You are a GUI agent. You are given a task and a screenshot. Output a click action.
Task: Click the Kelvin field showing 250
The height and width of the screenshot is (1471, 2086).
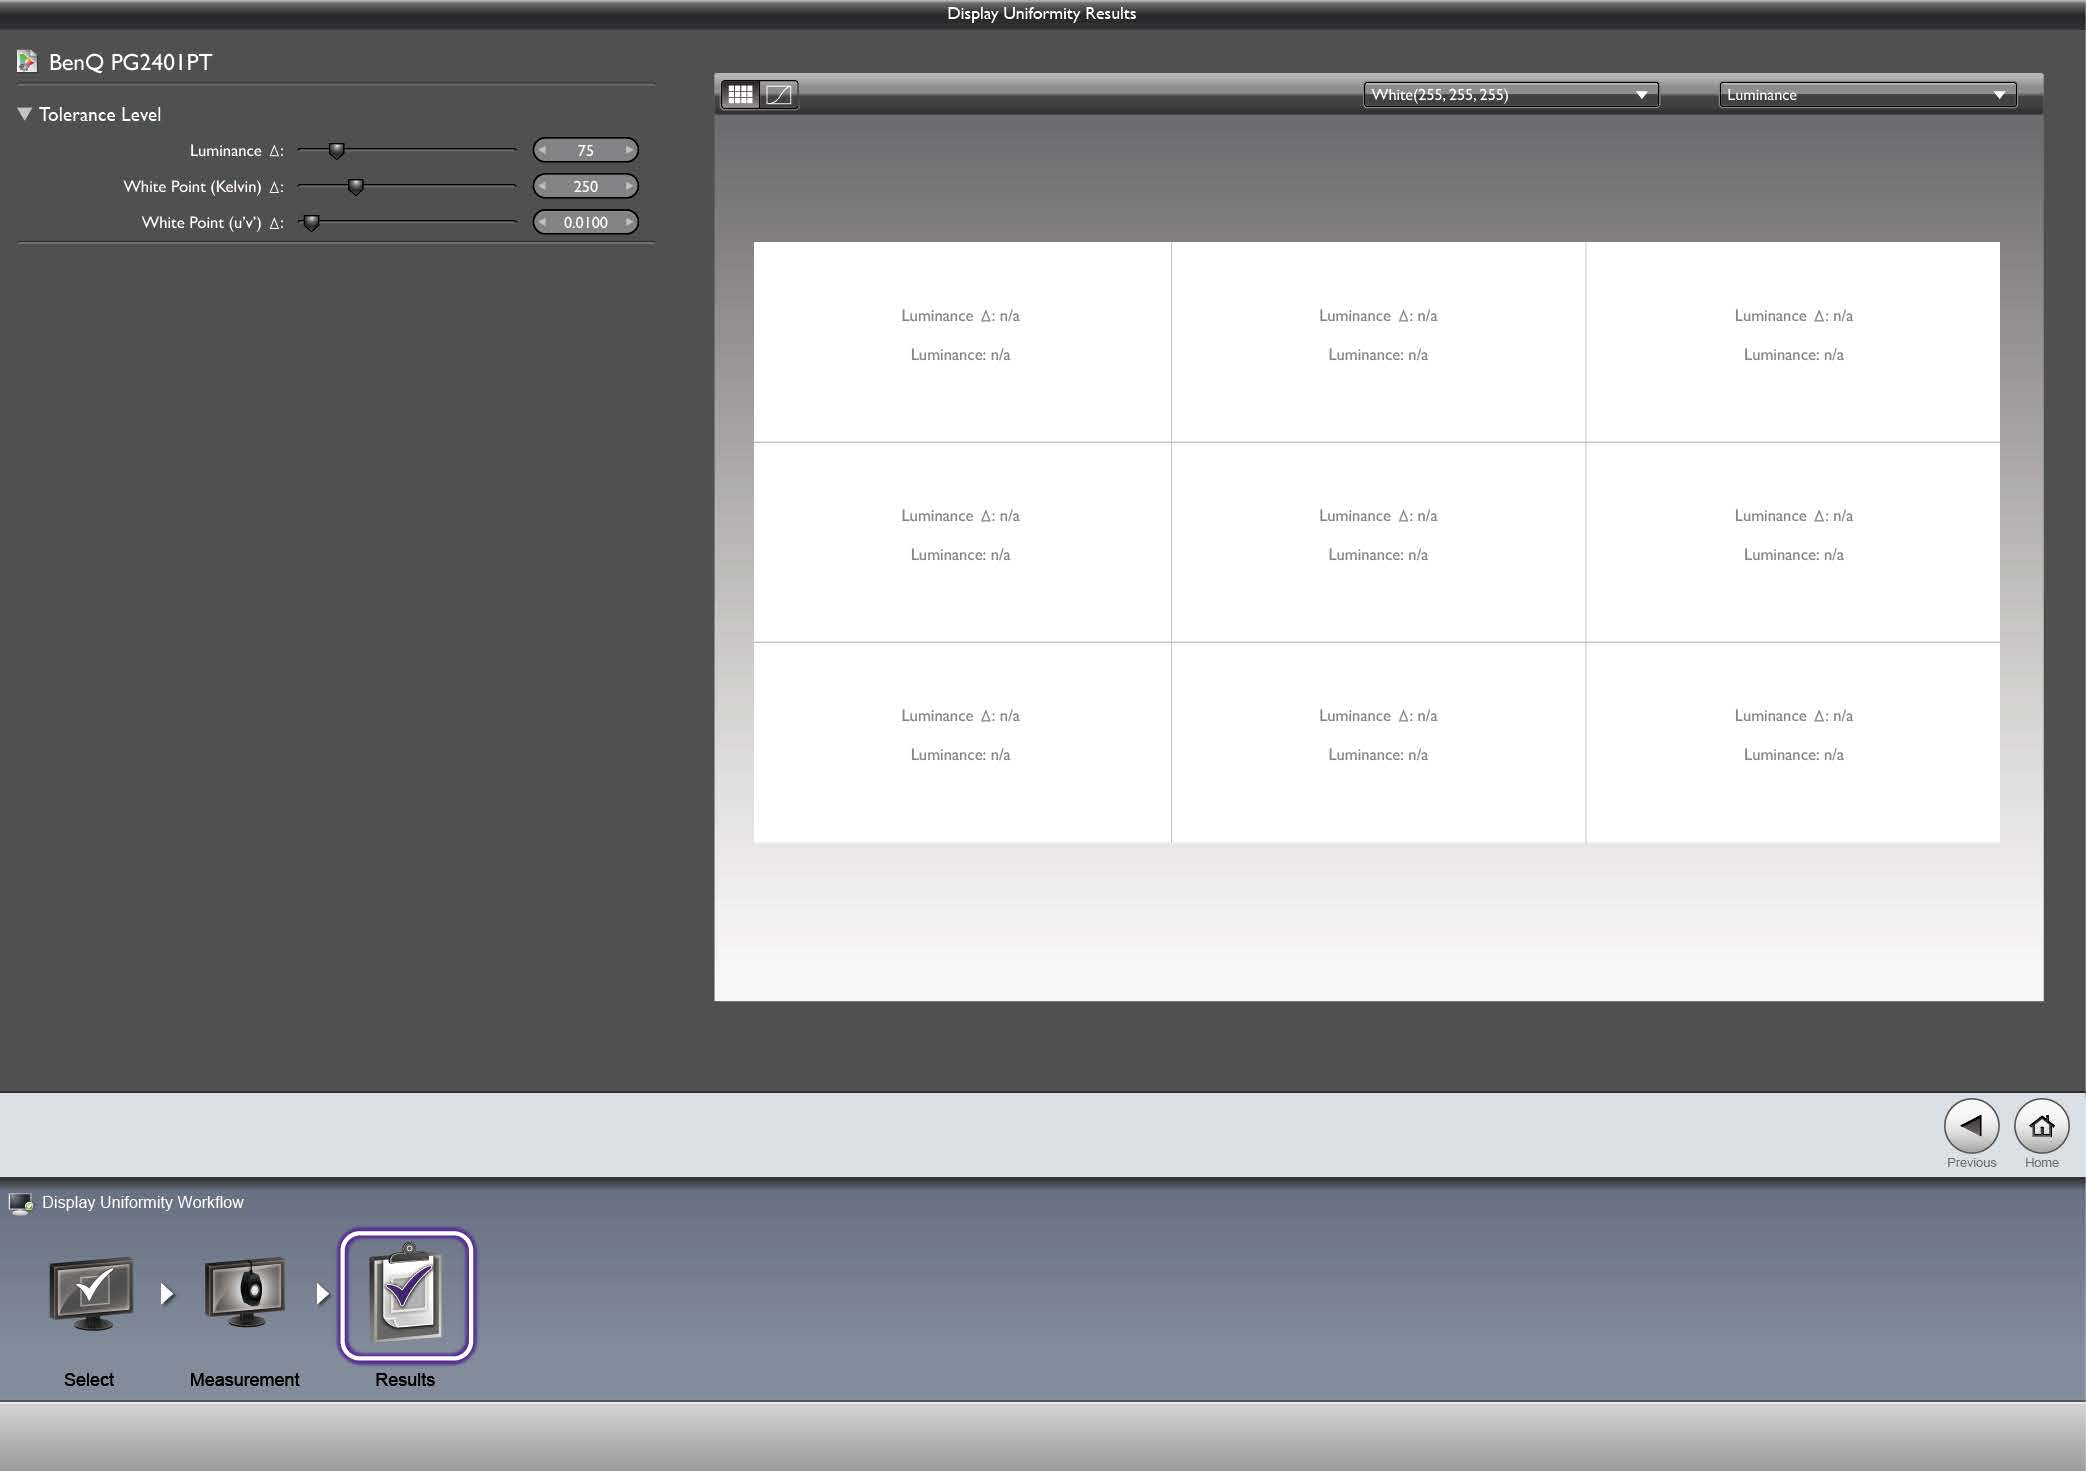(586, 186)
